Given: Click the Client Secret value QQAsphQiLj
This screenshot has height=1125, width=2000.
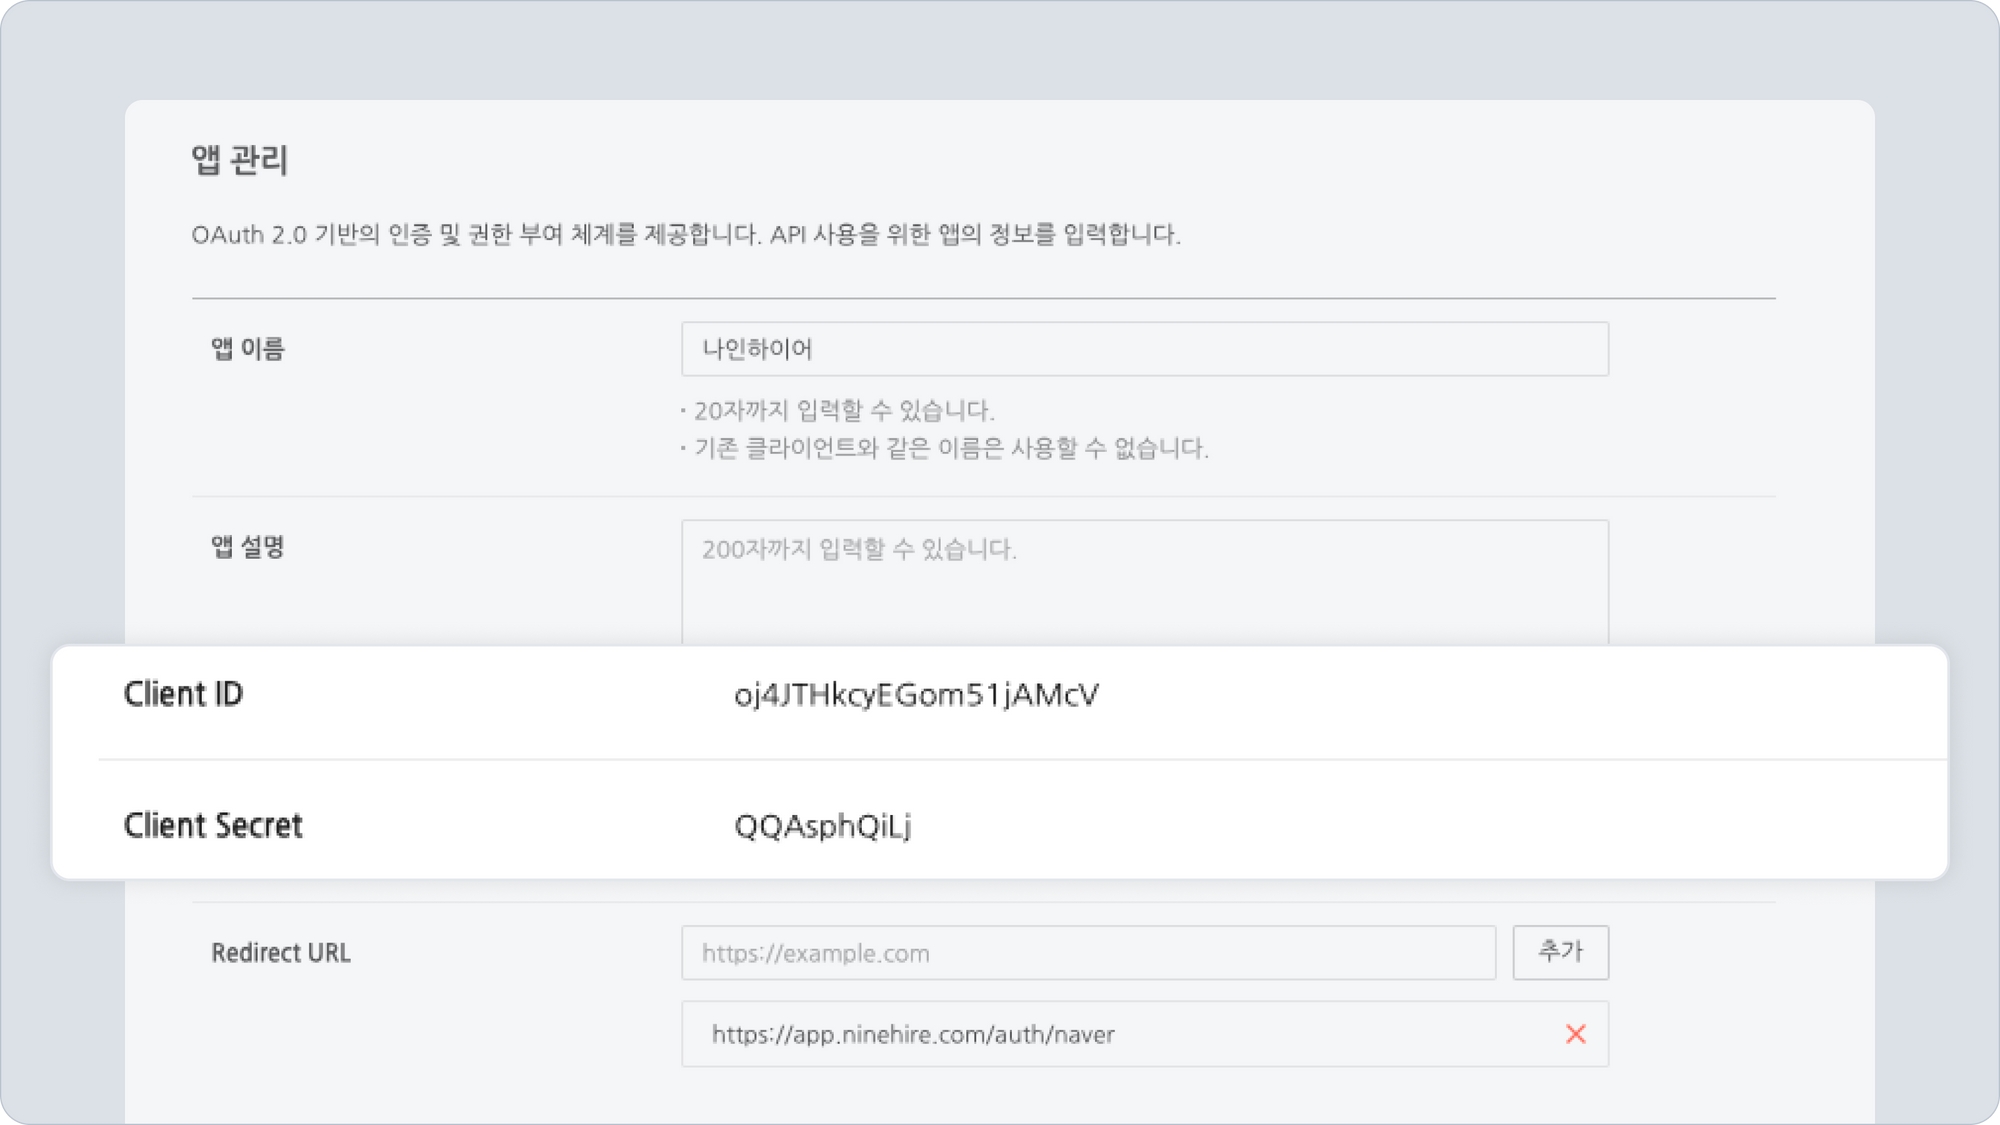Looking at the screenshot, I should 822,826.
